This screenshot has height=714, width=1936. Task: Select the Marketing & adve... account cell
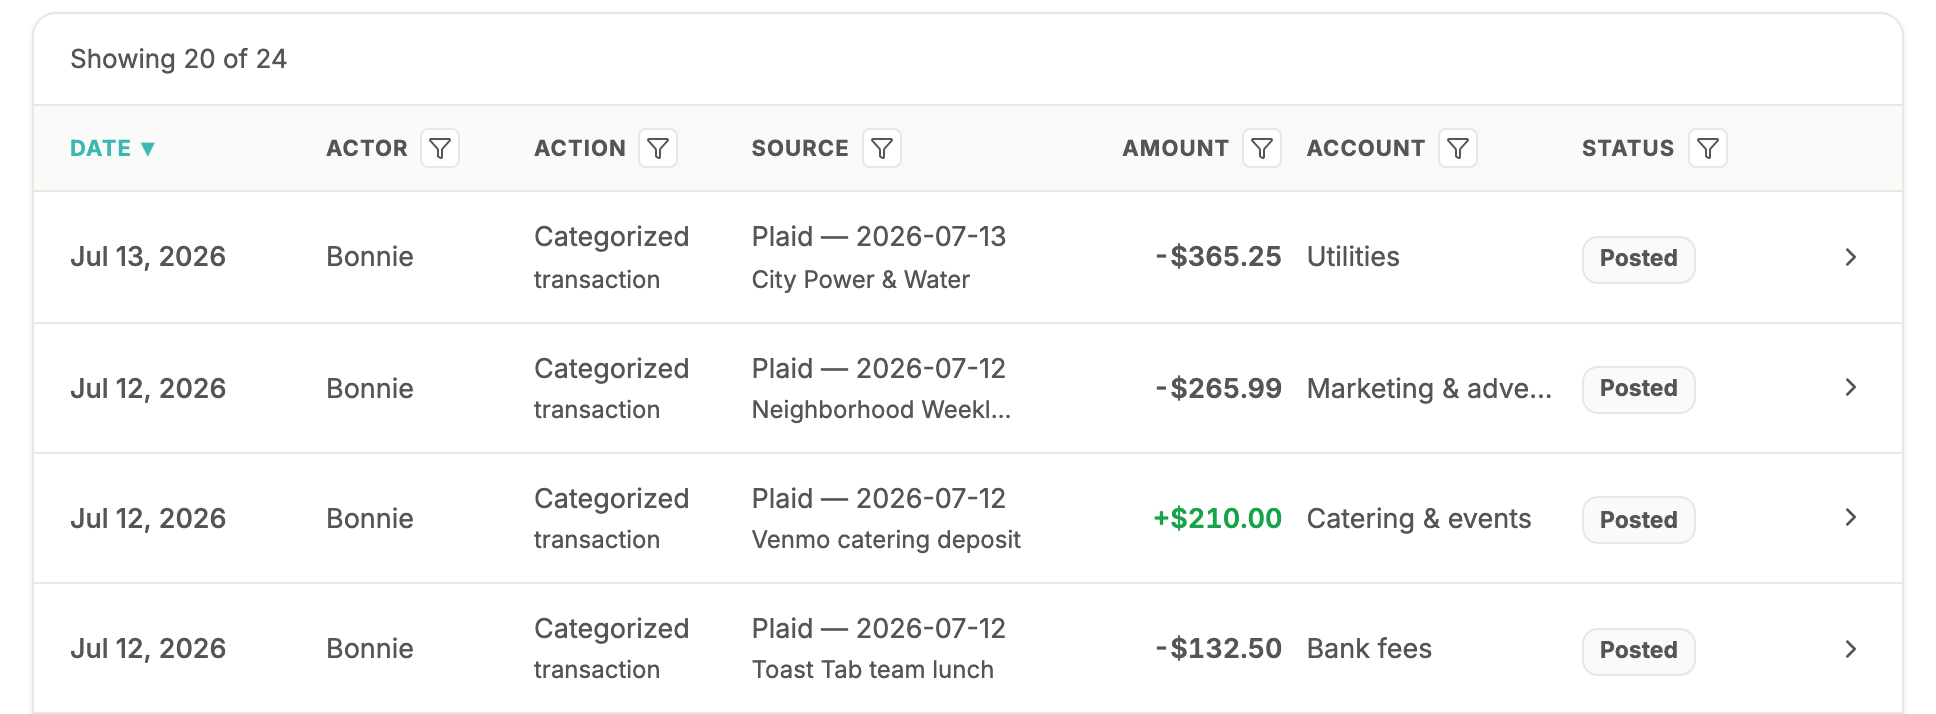pyautogui.click(x=1429, y=388)
